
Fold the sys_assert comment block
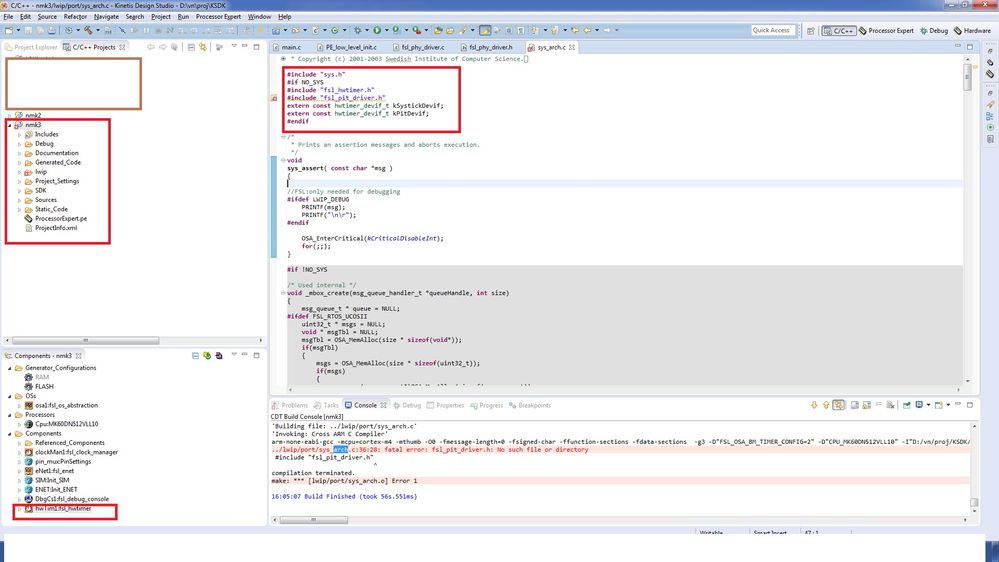284,137
